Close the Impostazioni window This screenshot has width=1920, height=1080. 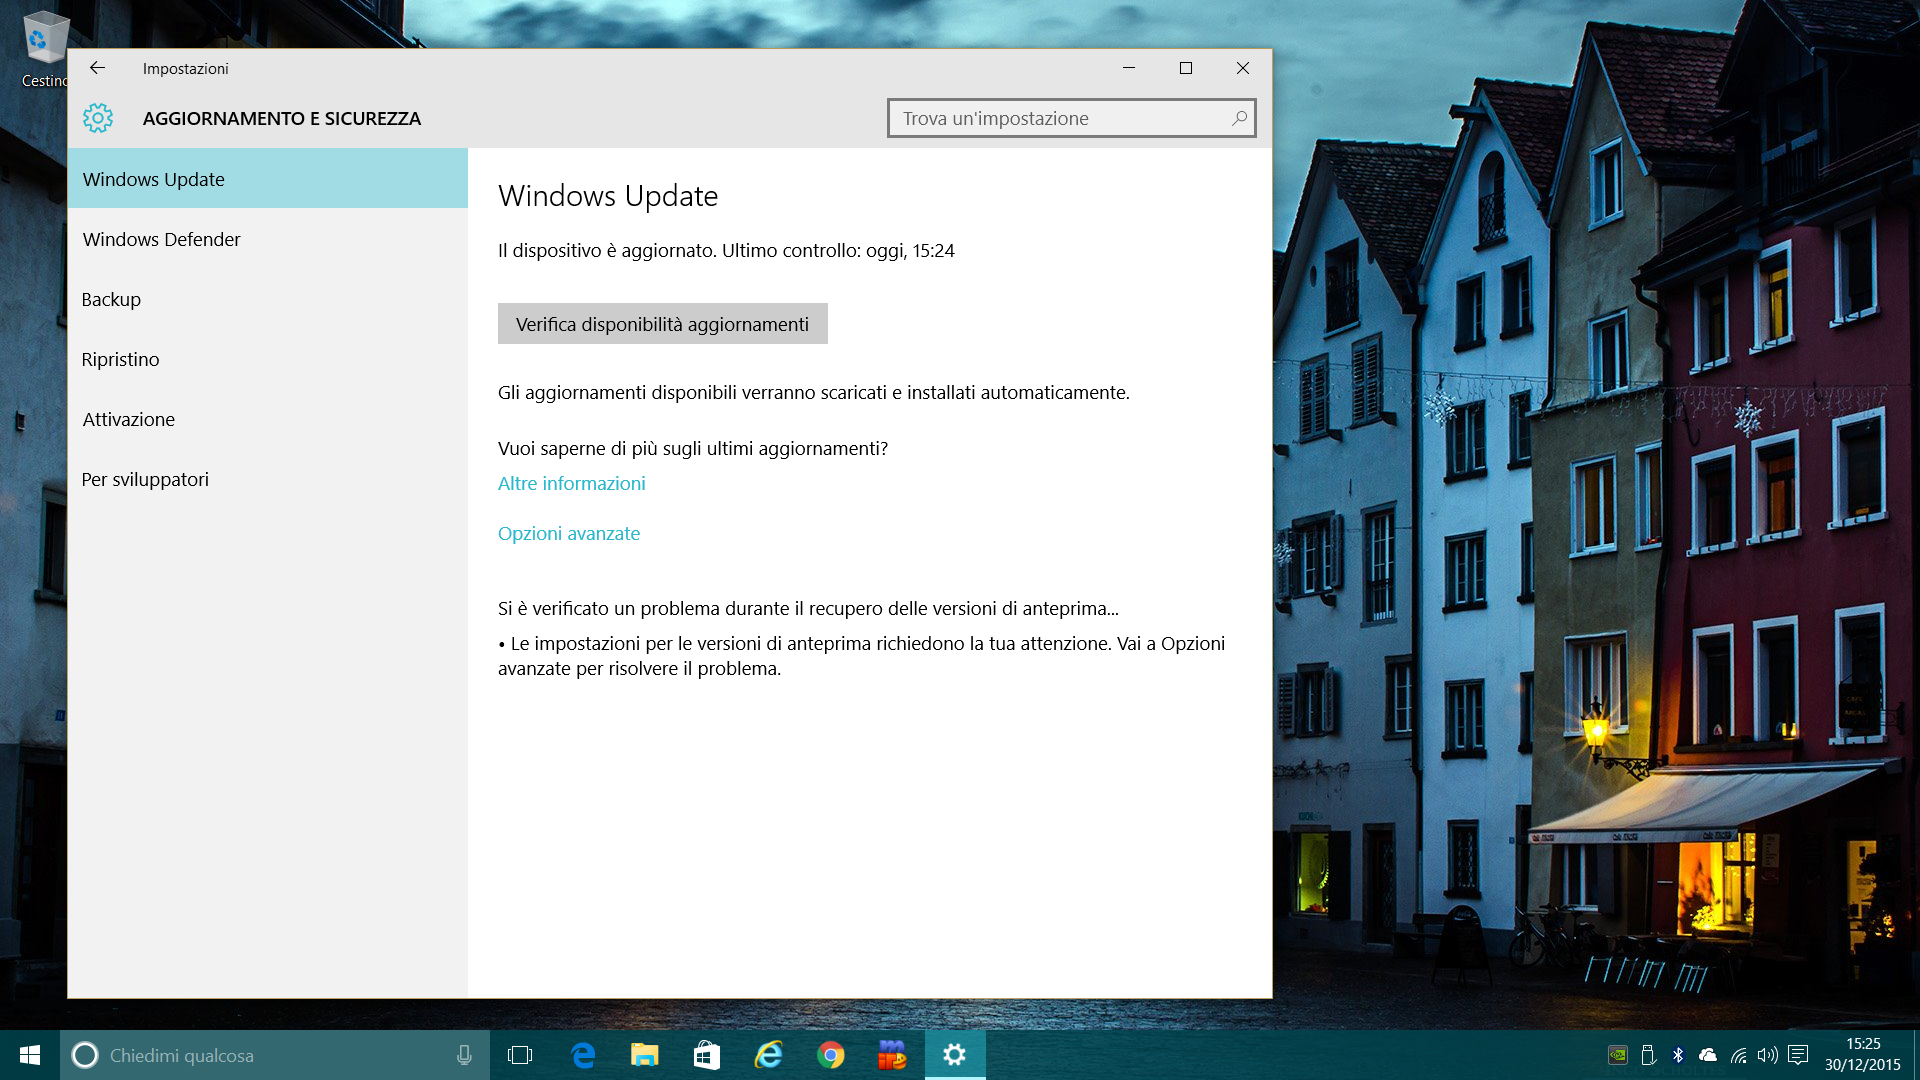click(x=1243, y=68)
